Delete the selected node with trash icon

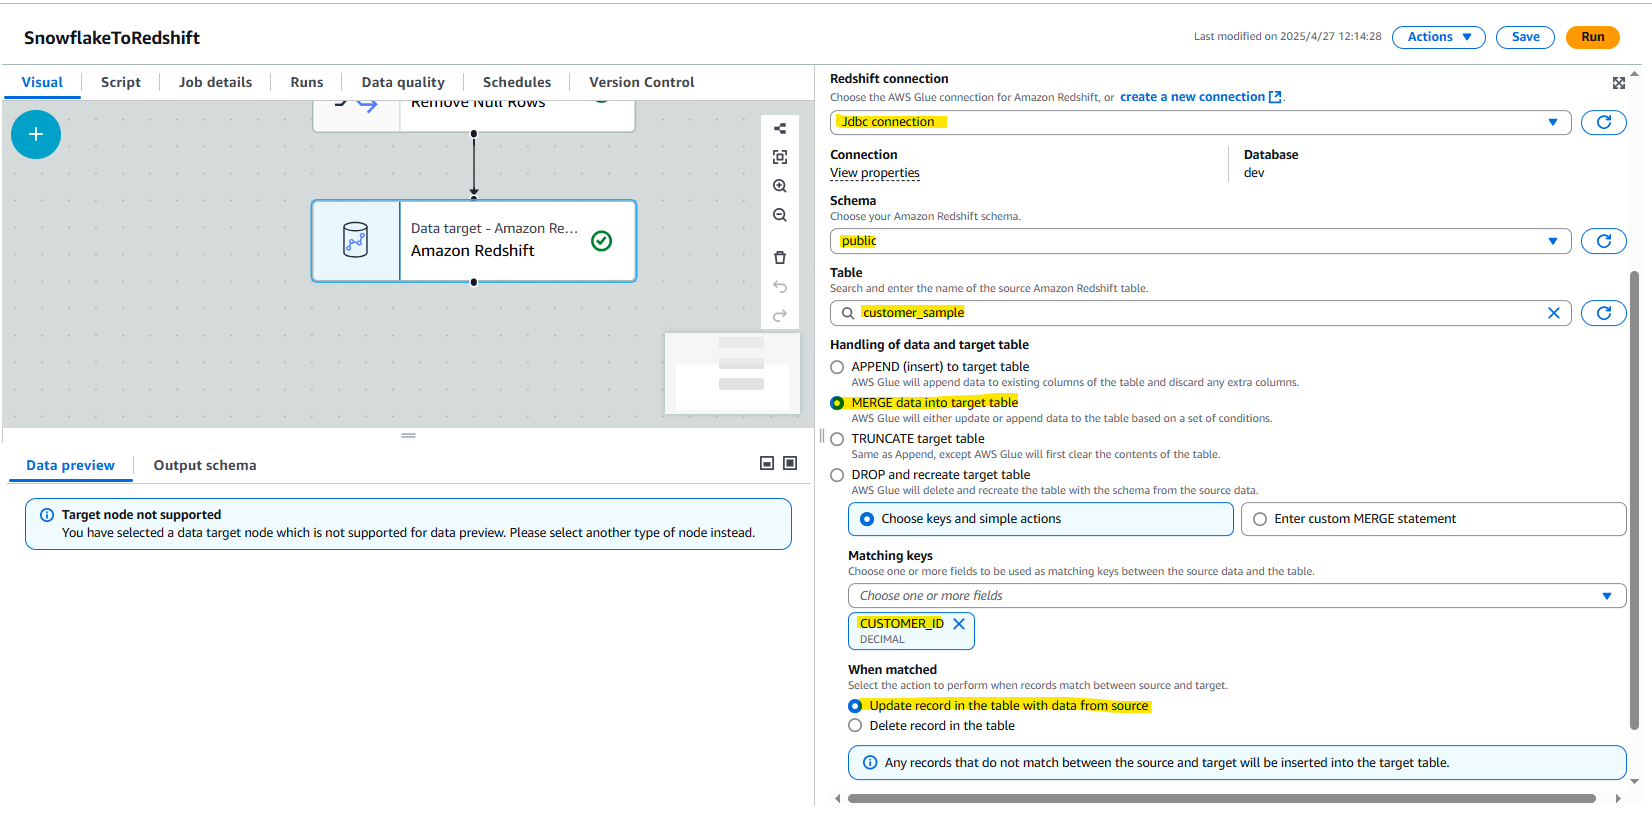(780, 258)
